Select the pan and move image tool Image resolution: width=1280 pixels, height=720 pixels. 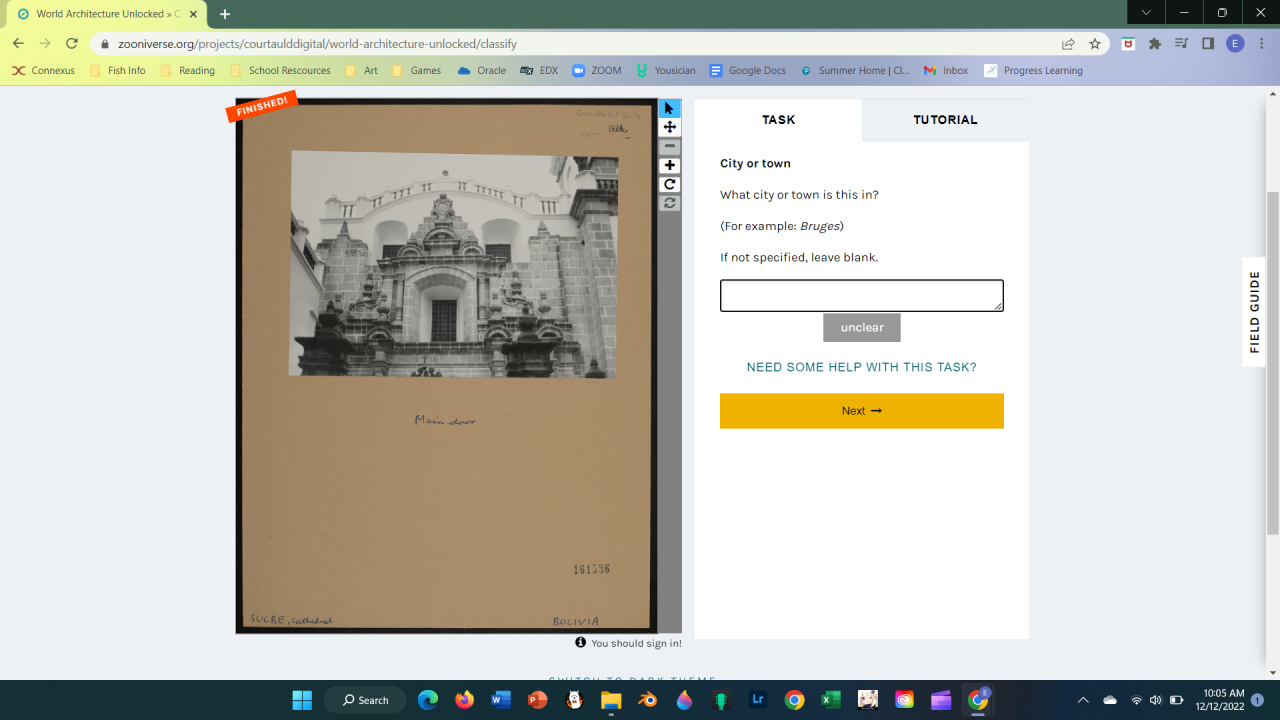click(x=670, y=127)
